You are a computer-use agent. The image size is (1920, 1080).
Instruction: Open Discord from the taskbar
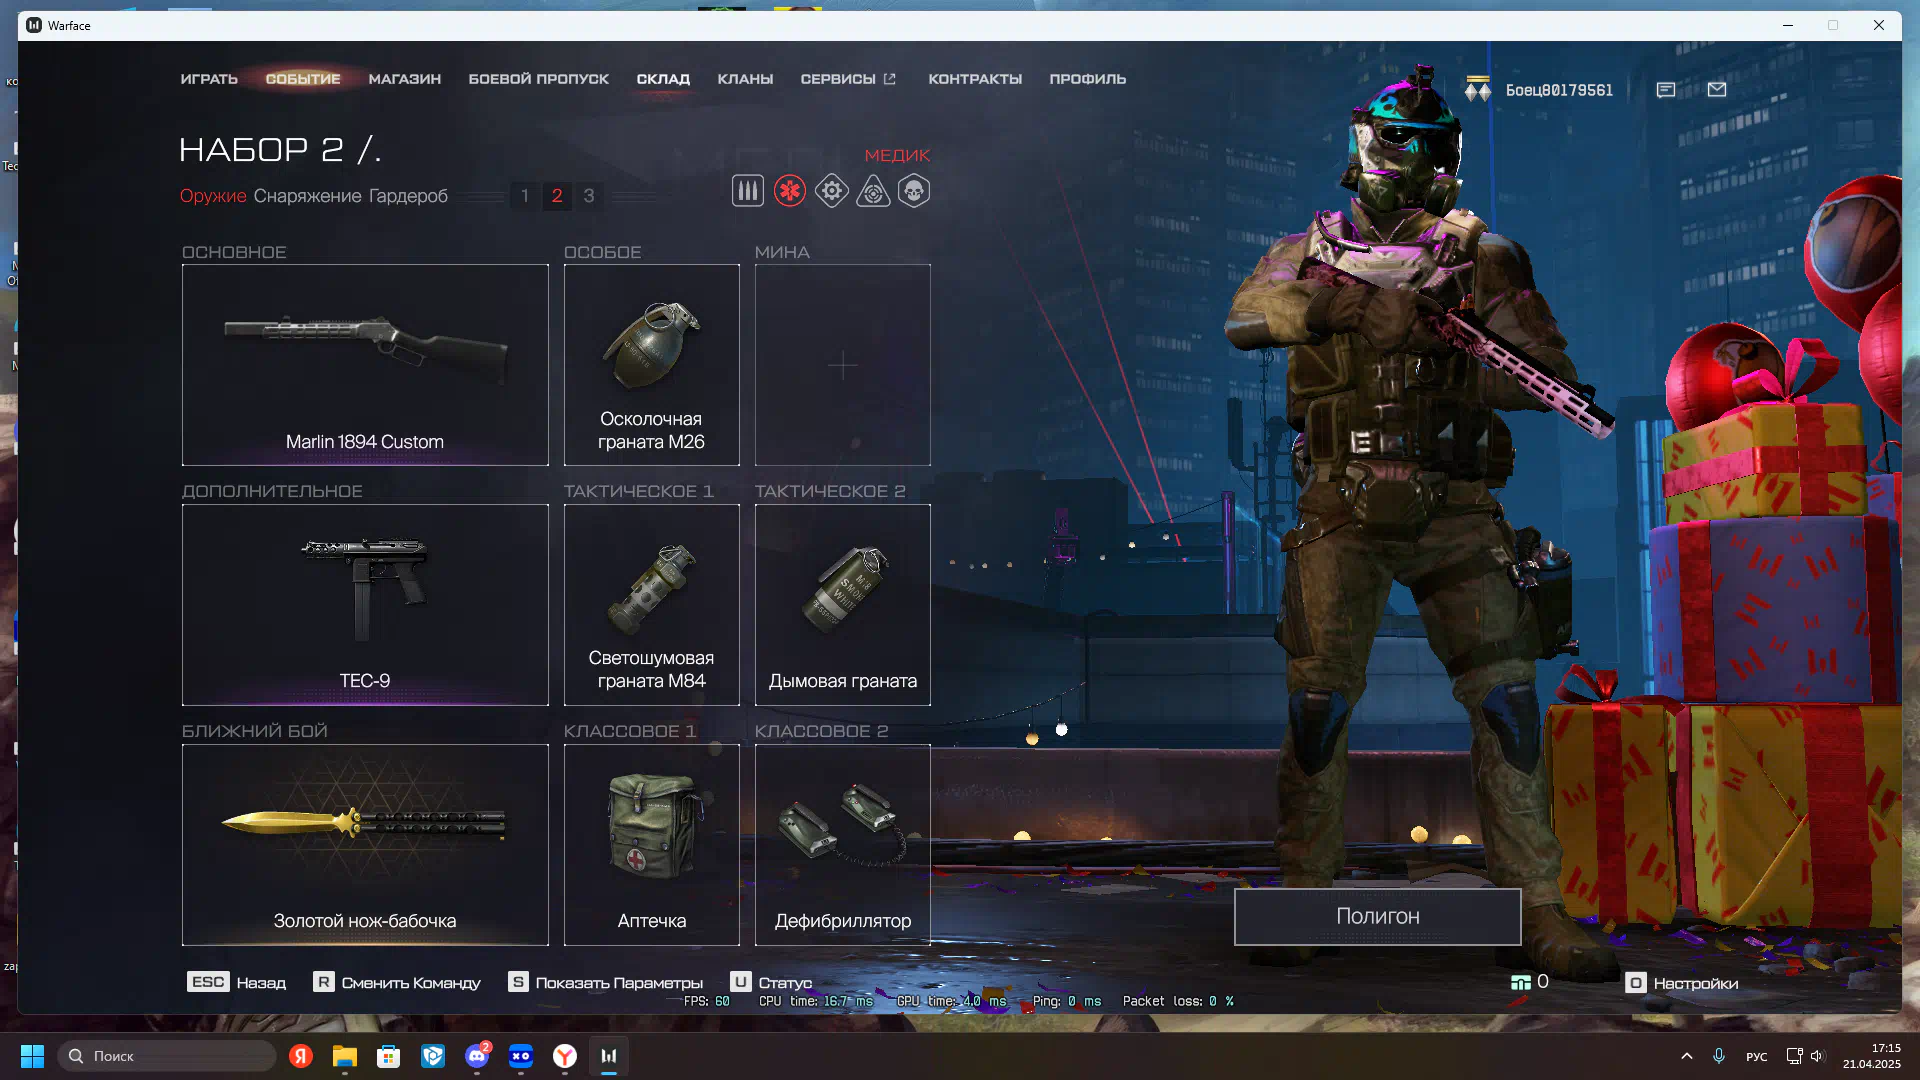pos(477,1056)
